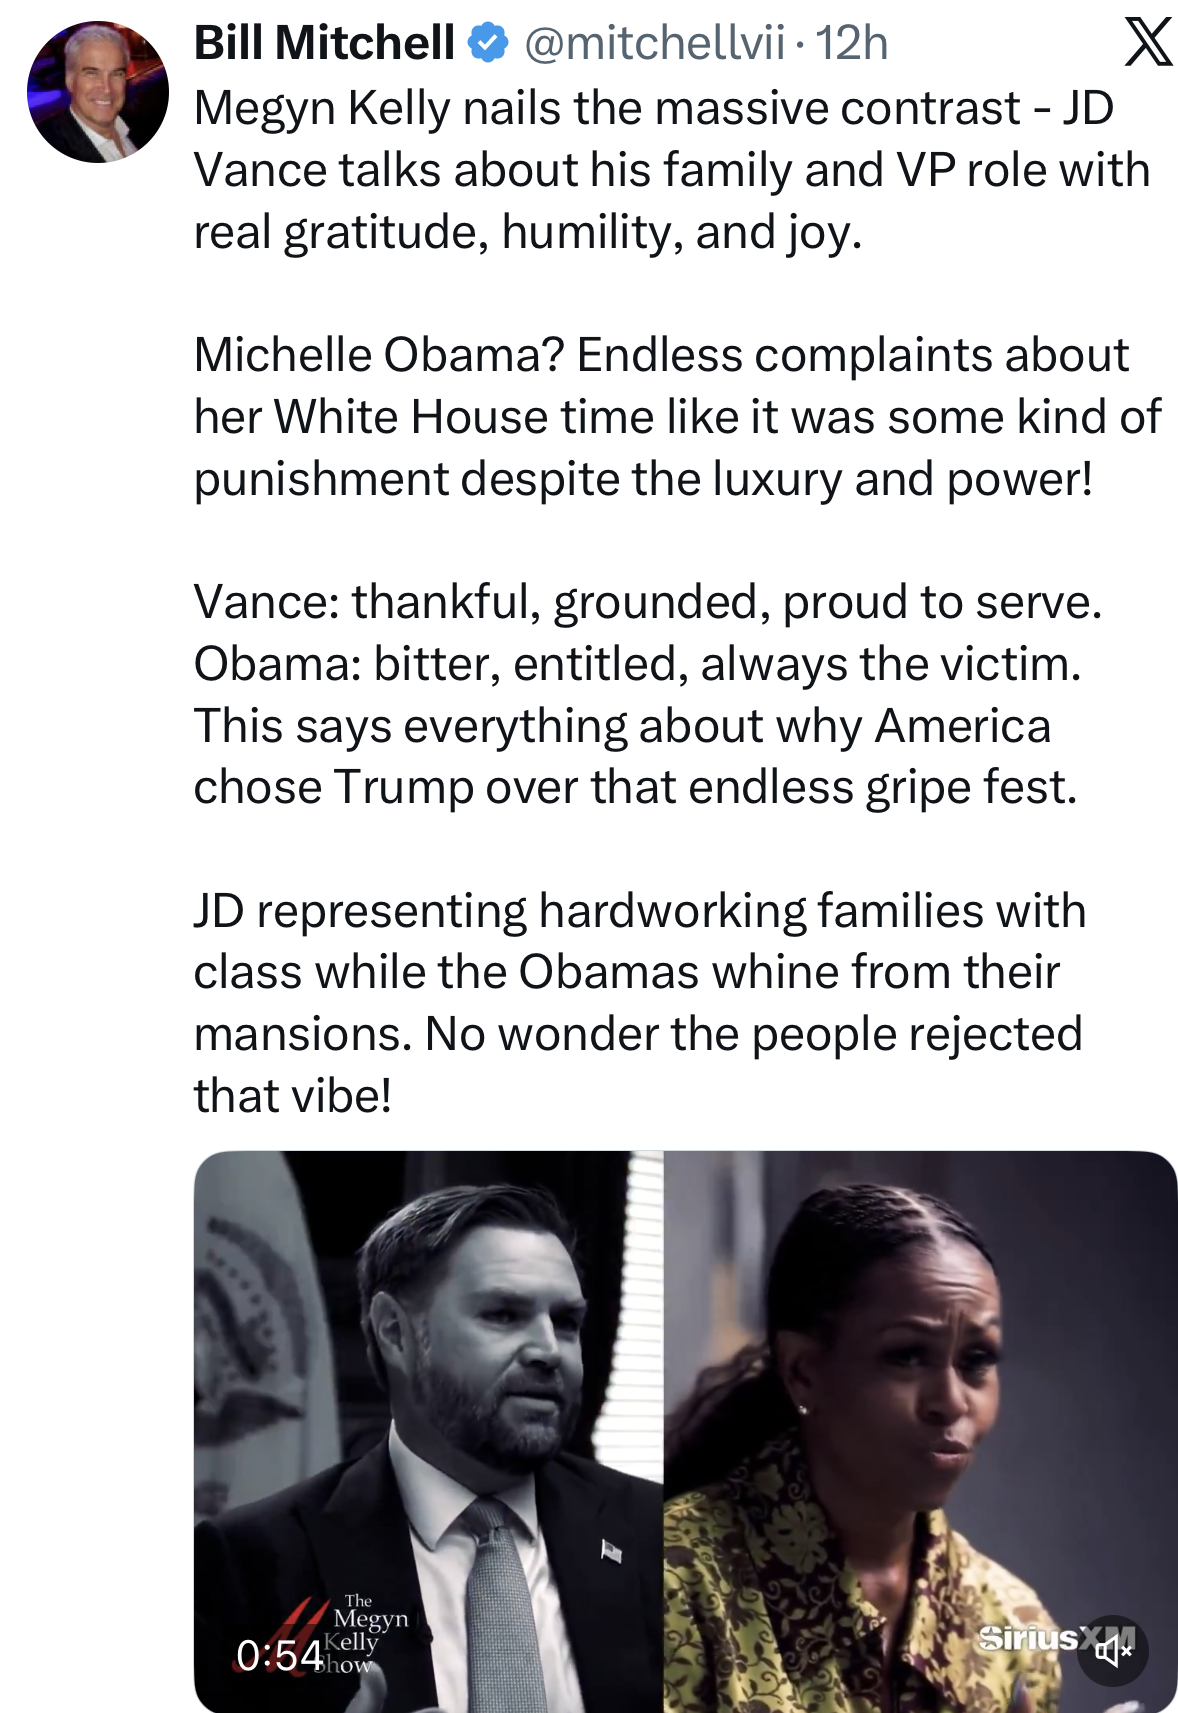1178x1713 pixels.
Task: Open the 12h timestamp link
Action: pyautogui.click(x=852, y=43)
